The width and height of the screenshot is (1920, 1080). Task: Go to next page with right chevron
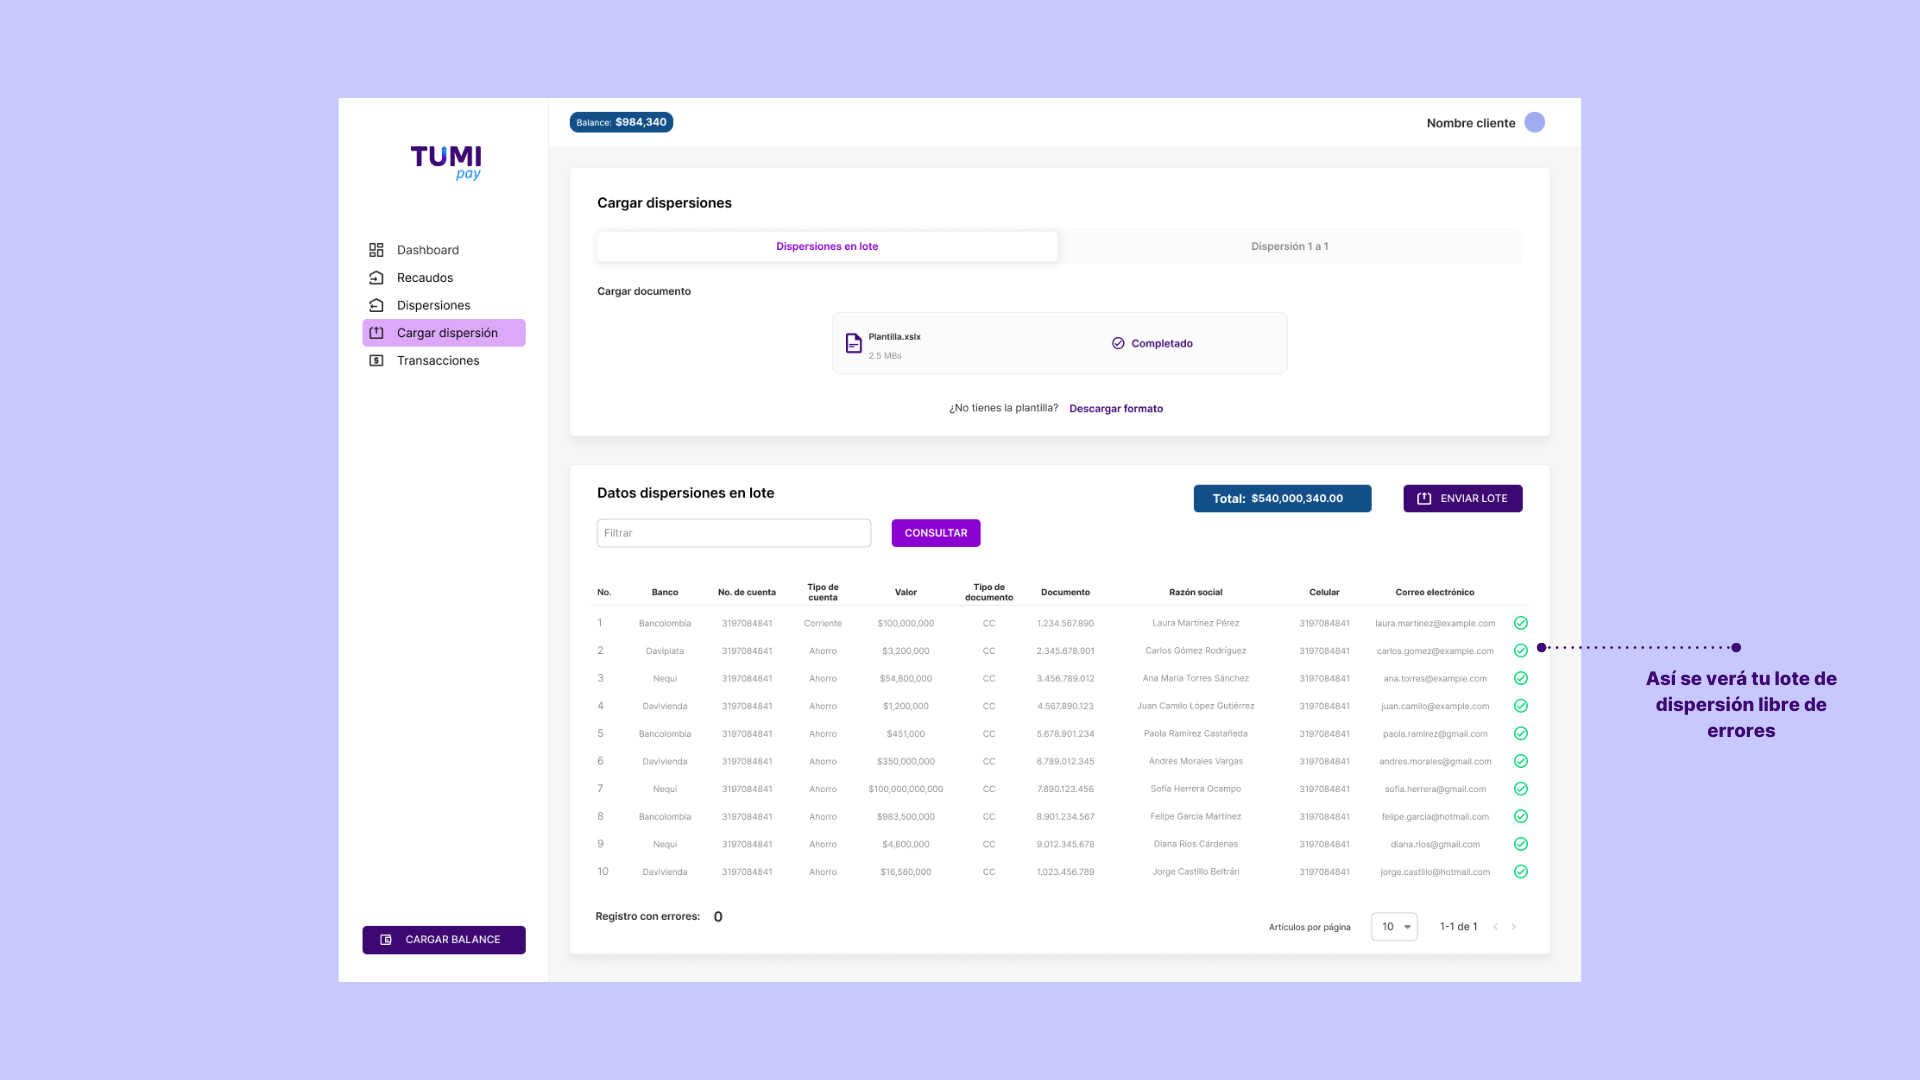tap(1513, 927)
